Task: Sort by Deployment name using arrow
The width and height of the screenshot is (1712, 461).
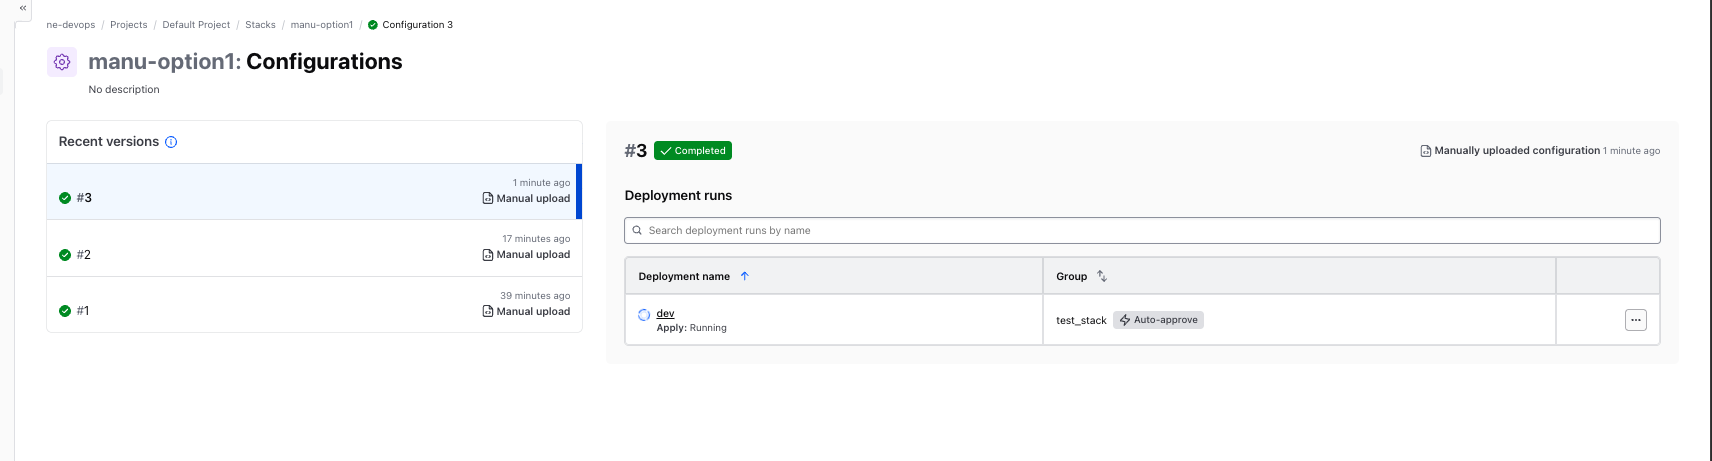Action: click(x=744, y=277)
